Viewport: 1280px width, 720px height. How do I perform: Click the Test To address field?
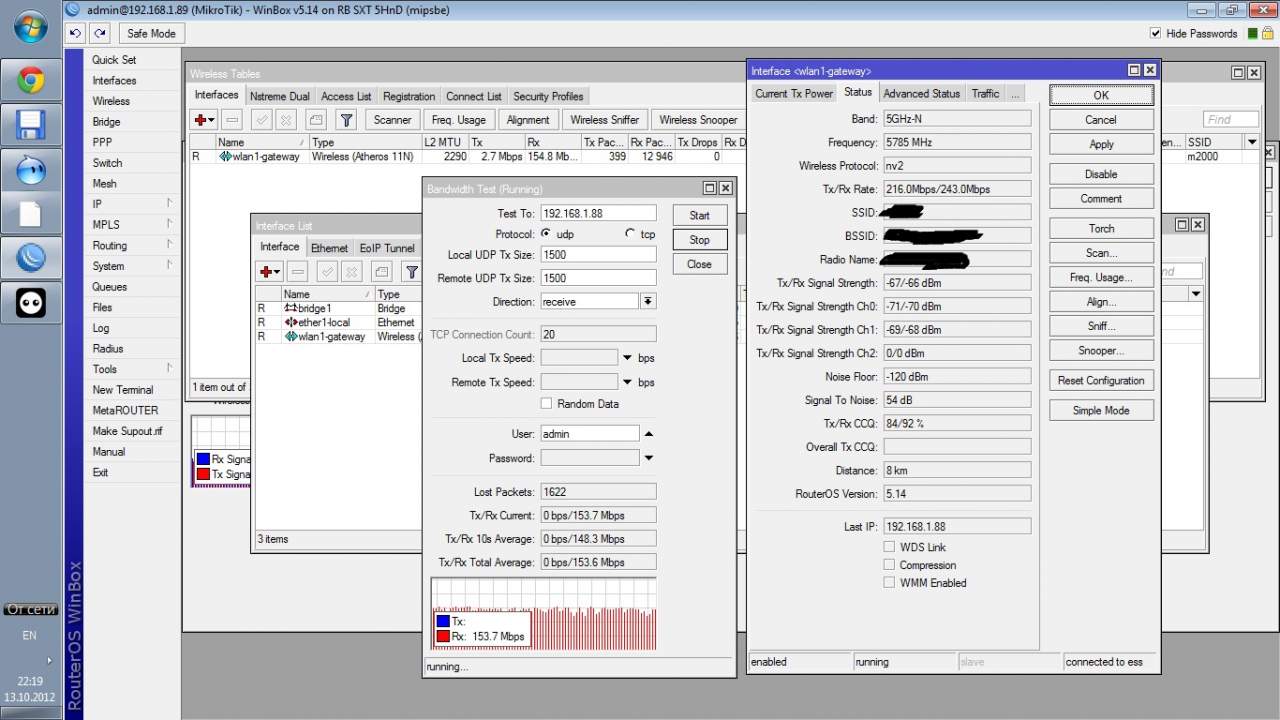pyautogui.click(x=598, y=213)
